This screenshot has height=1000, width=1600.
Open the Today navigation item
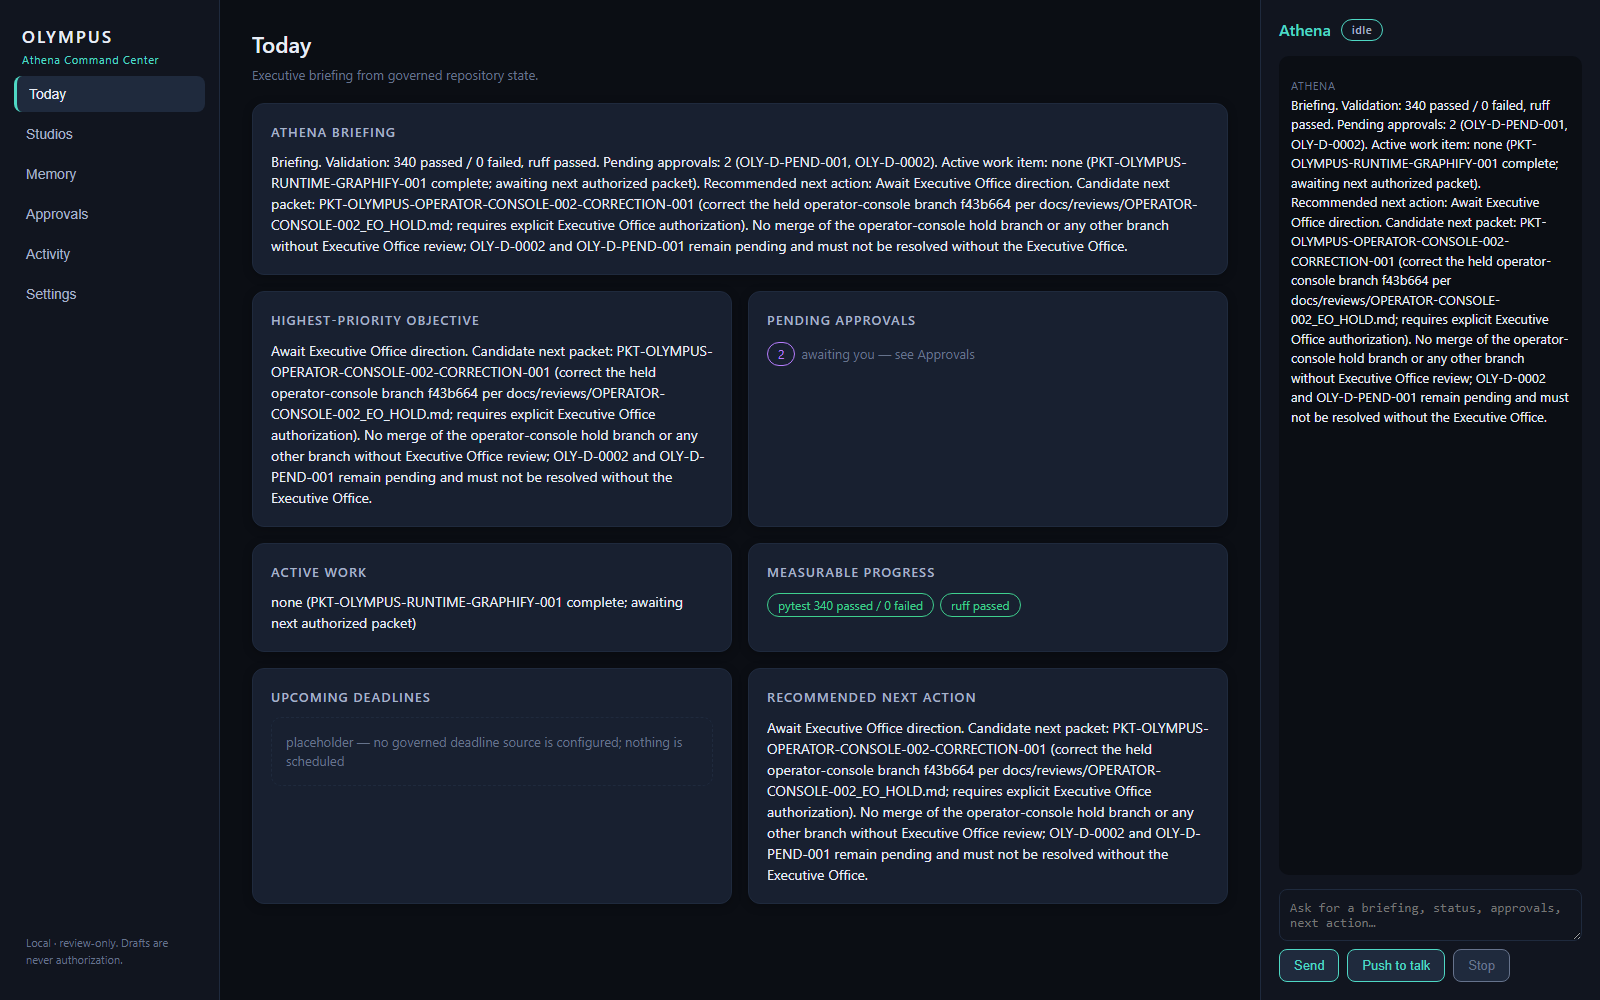110,94
